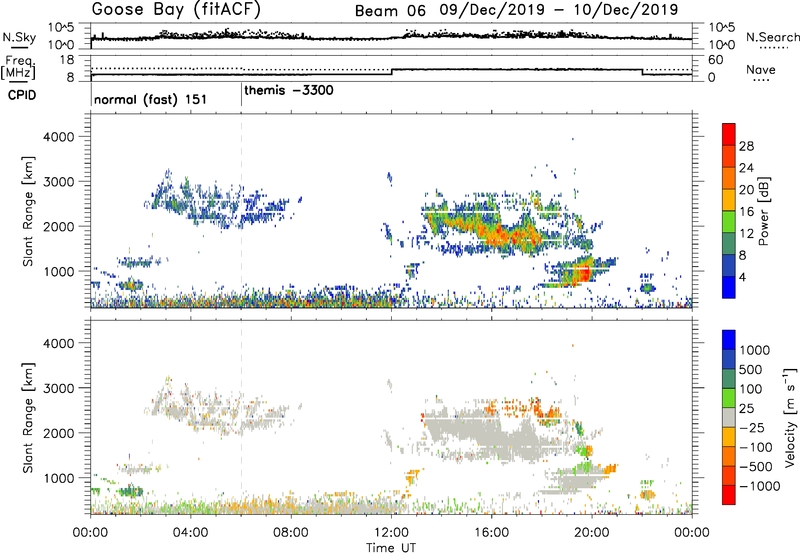The height and width of the screenshot is (554, 800).
Task: Click the 18 tick on frequency axis
Action: (x=67, y=60)
